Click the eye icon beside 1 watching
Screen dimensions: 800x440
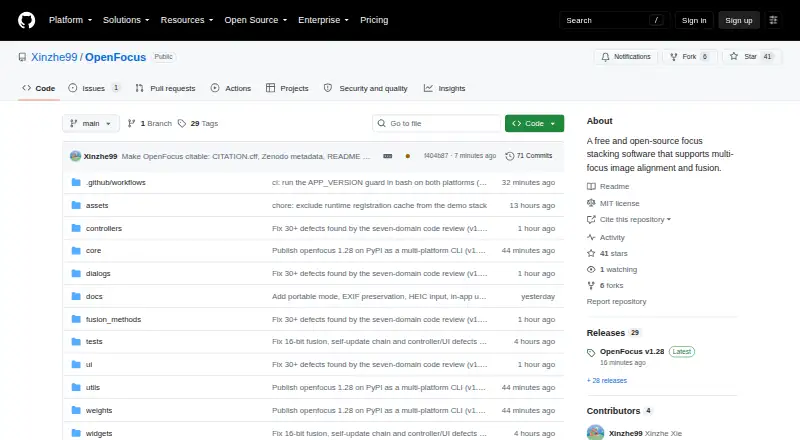click(591, 270)
